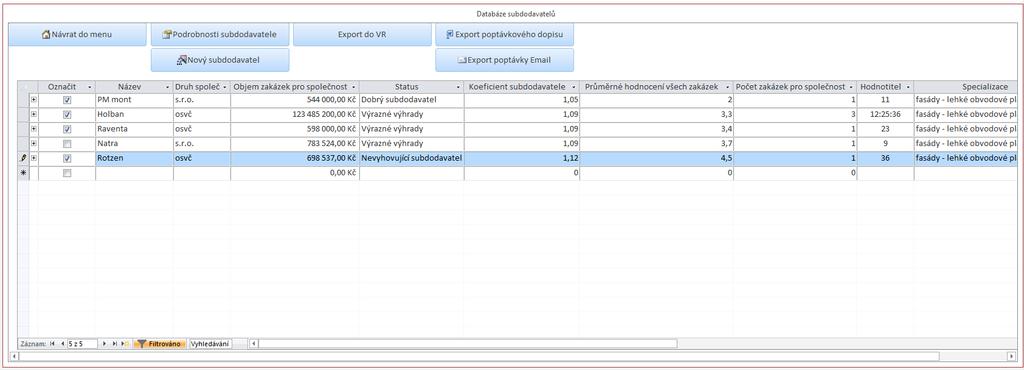Click the pencil edit indicator on Rotzen row

24,159
